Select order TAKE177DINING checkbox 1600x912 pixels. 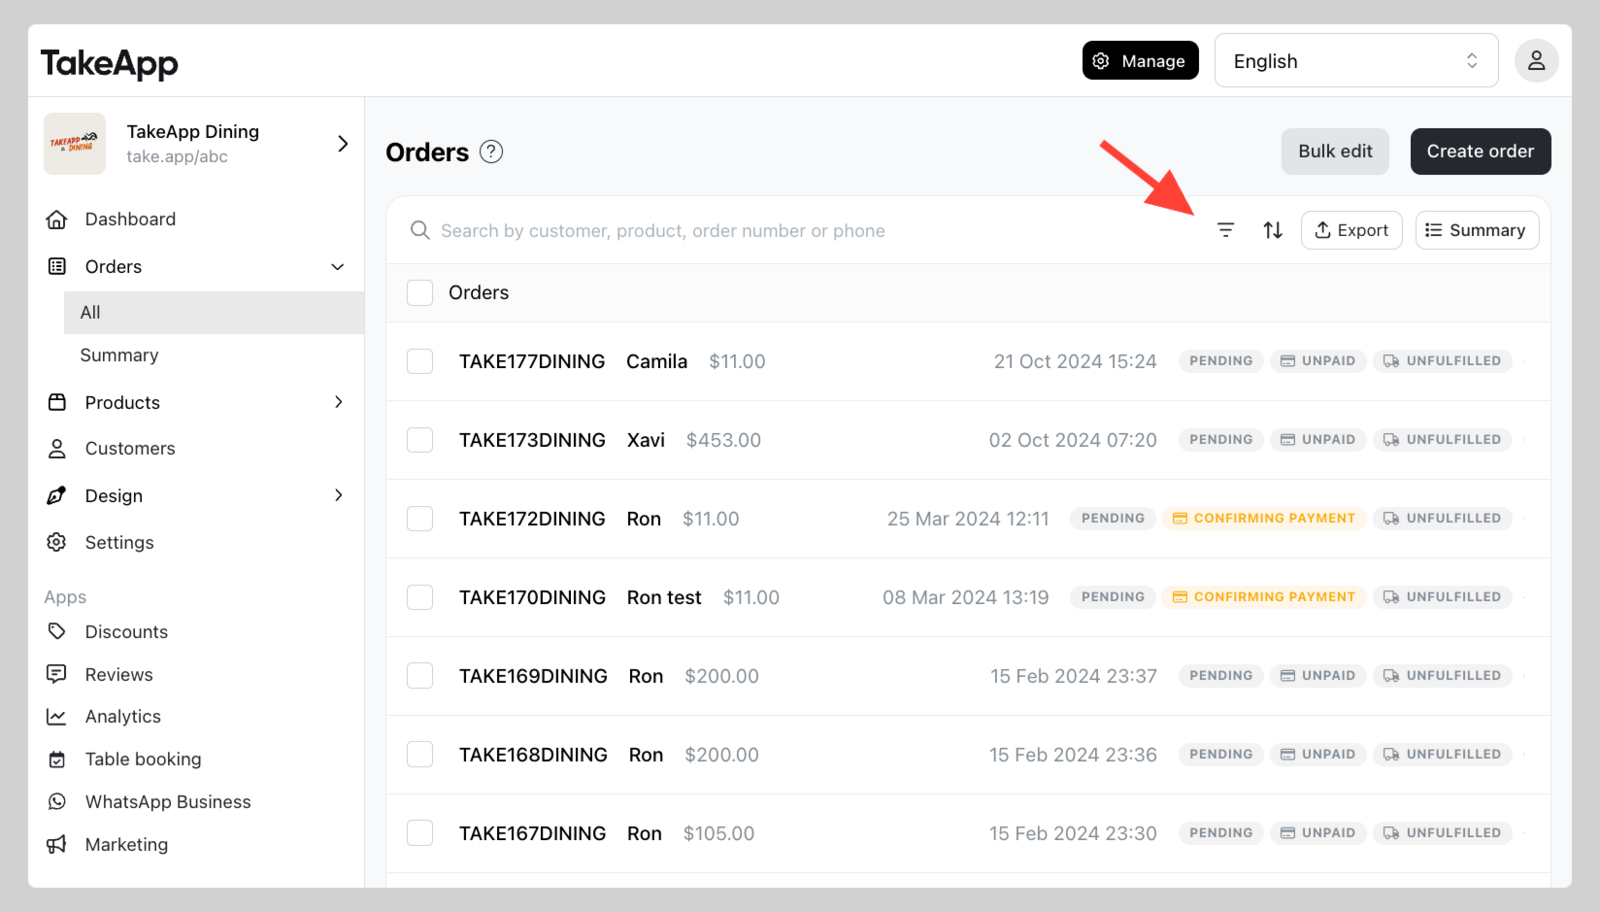point(420,361)
